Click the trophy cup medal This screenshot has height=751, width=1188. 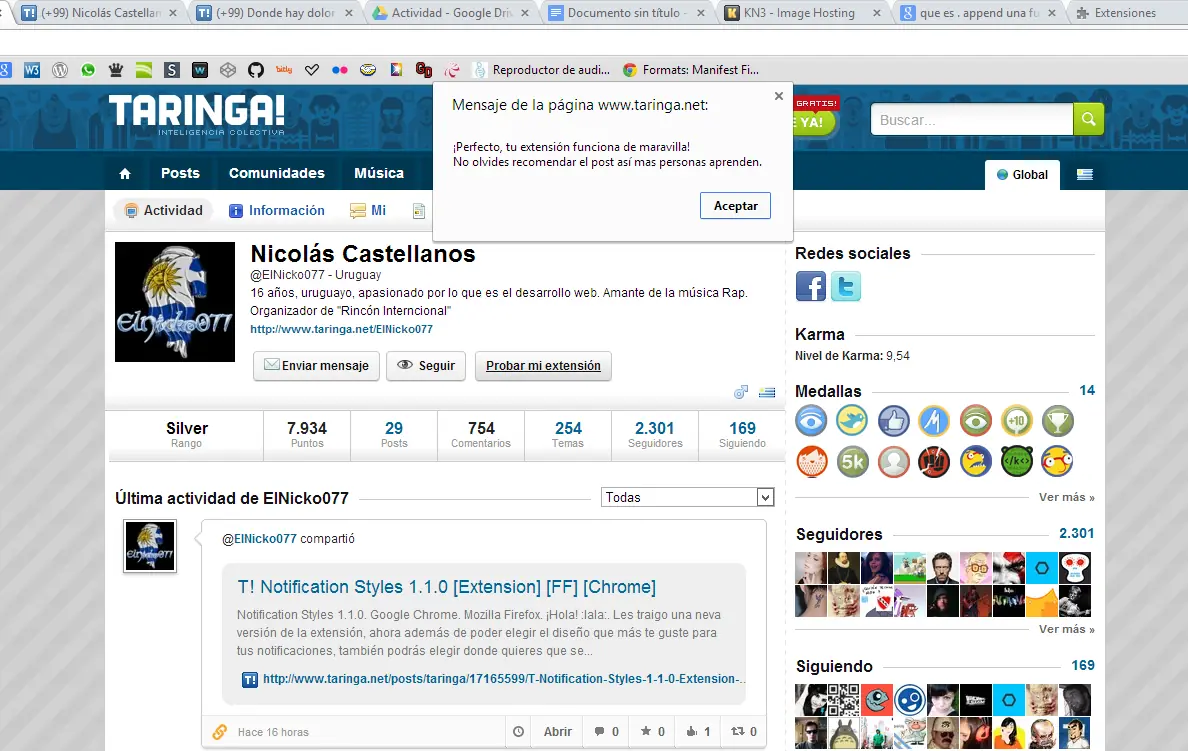[1058, 421]
